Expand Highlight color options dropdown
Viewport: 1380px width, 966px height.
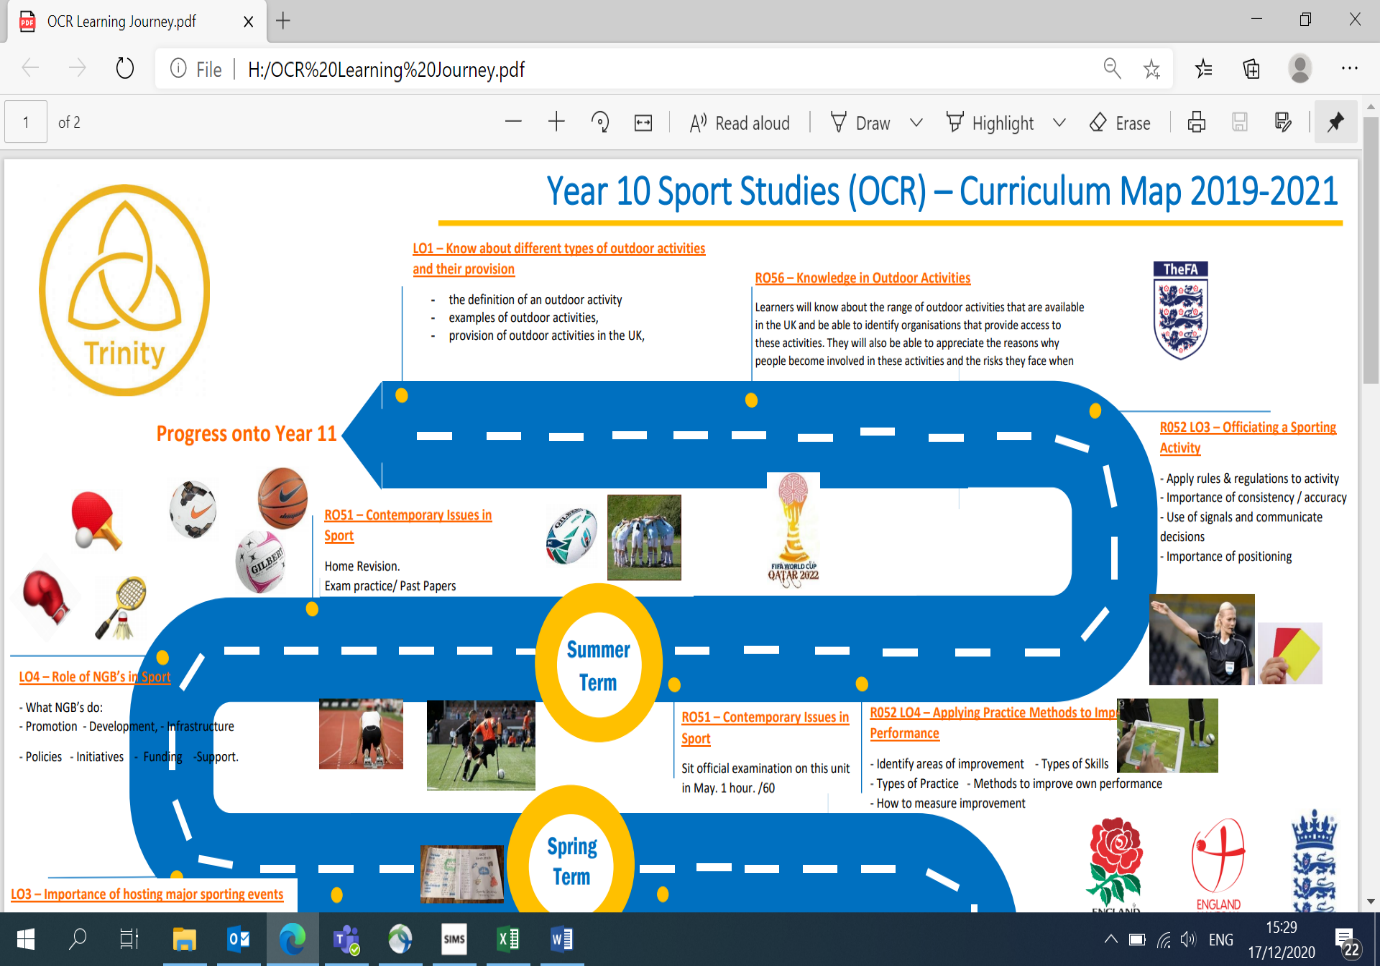tap(1059, 122)
